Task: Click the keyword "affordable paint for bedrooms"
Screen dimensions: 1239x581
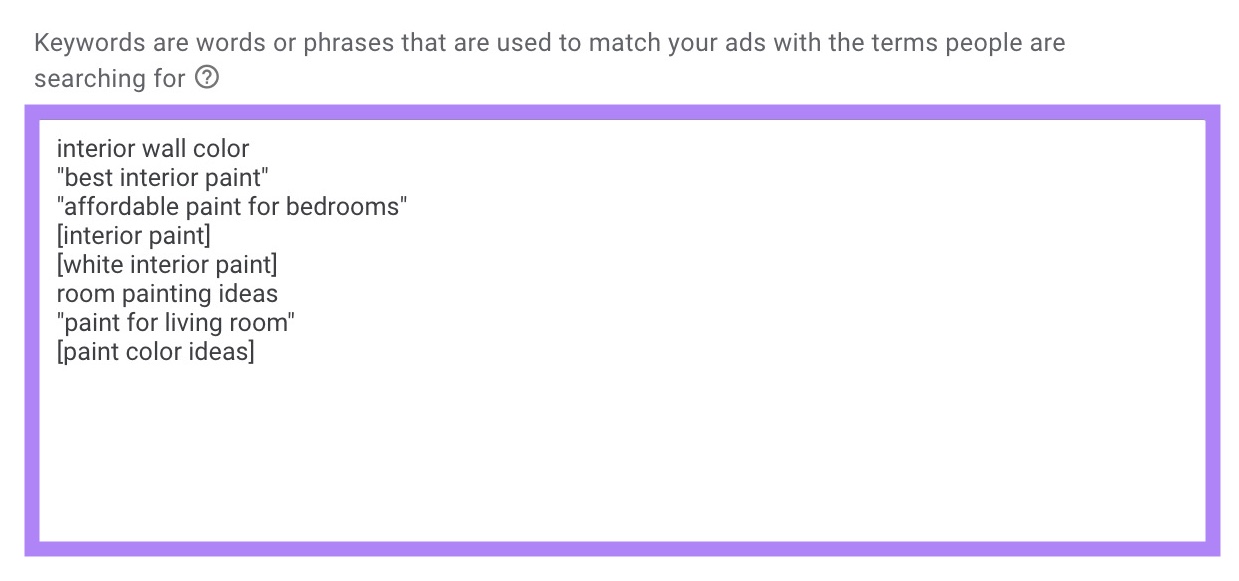Action: 232,206
